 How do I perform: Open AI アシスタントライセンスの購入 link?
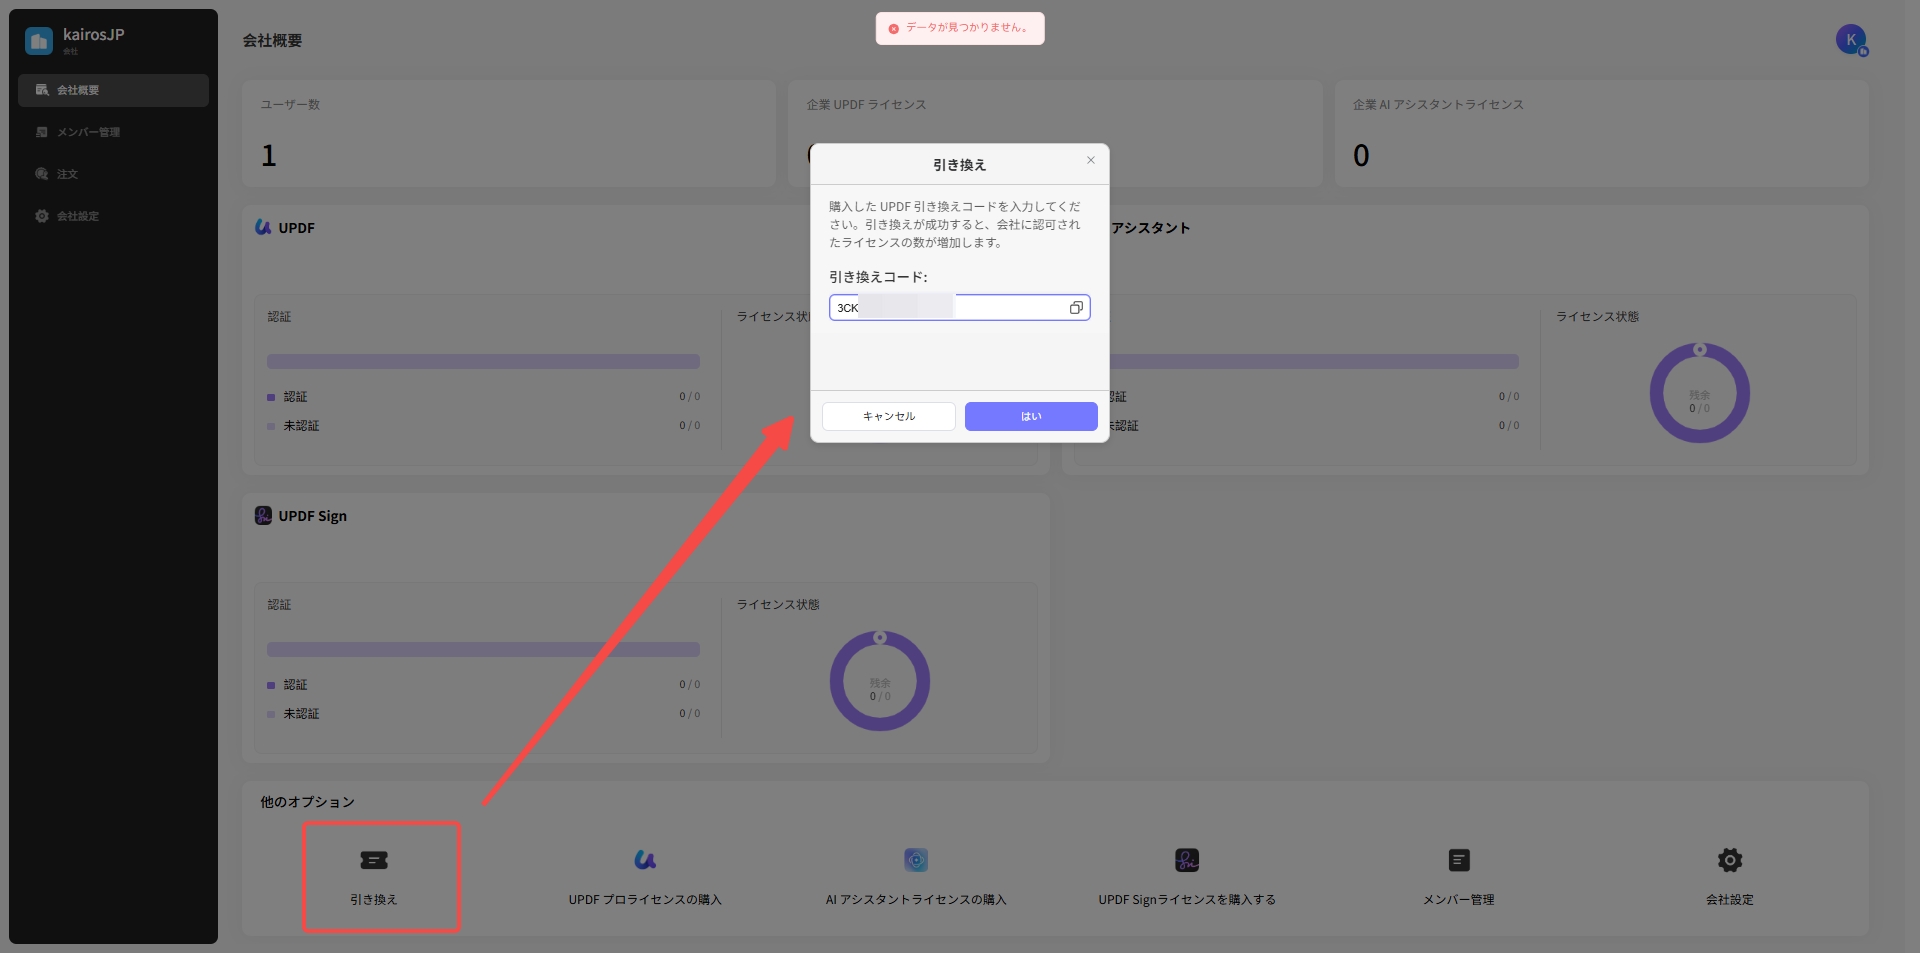coord(916,900)
